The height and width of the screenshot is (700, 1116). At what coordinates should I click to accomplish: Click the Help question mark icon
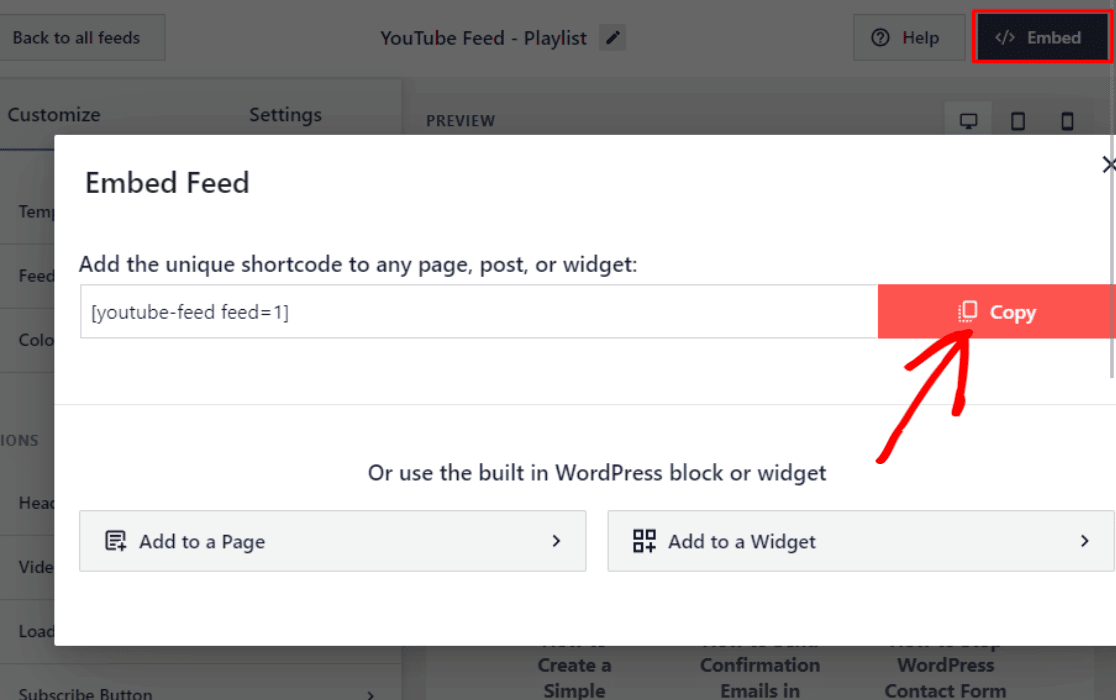pos(880,38)
